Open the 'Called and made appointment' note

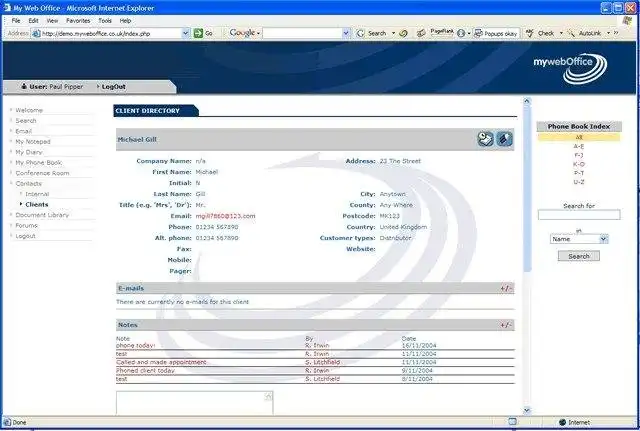[x=161, y=362]
